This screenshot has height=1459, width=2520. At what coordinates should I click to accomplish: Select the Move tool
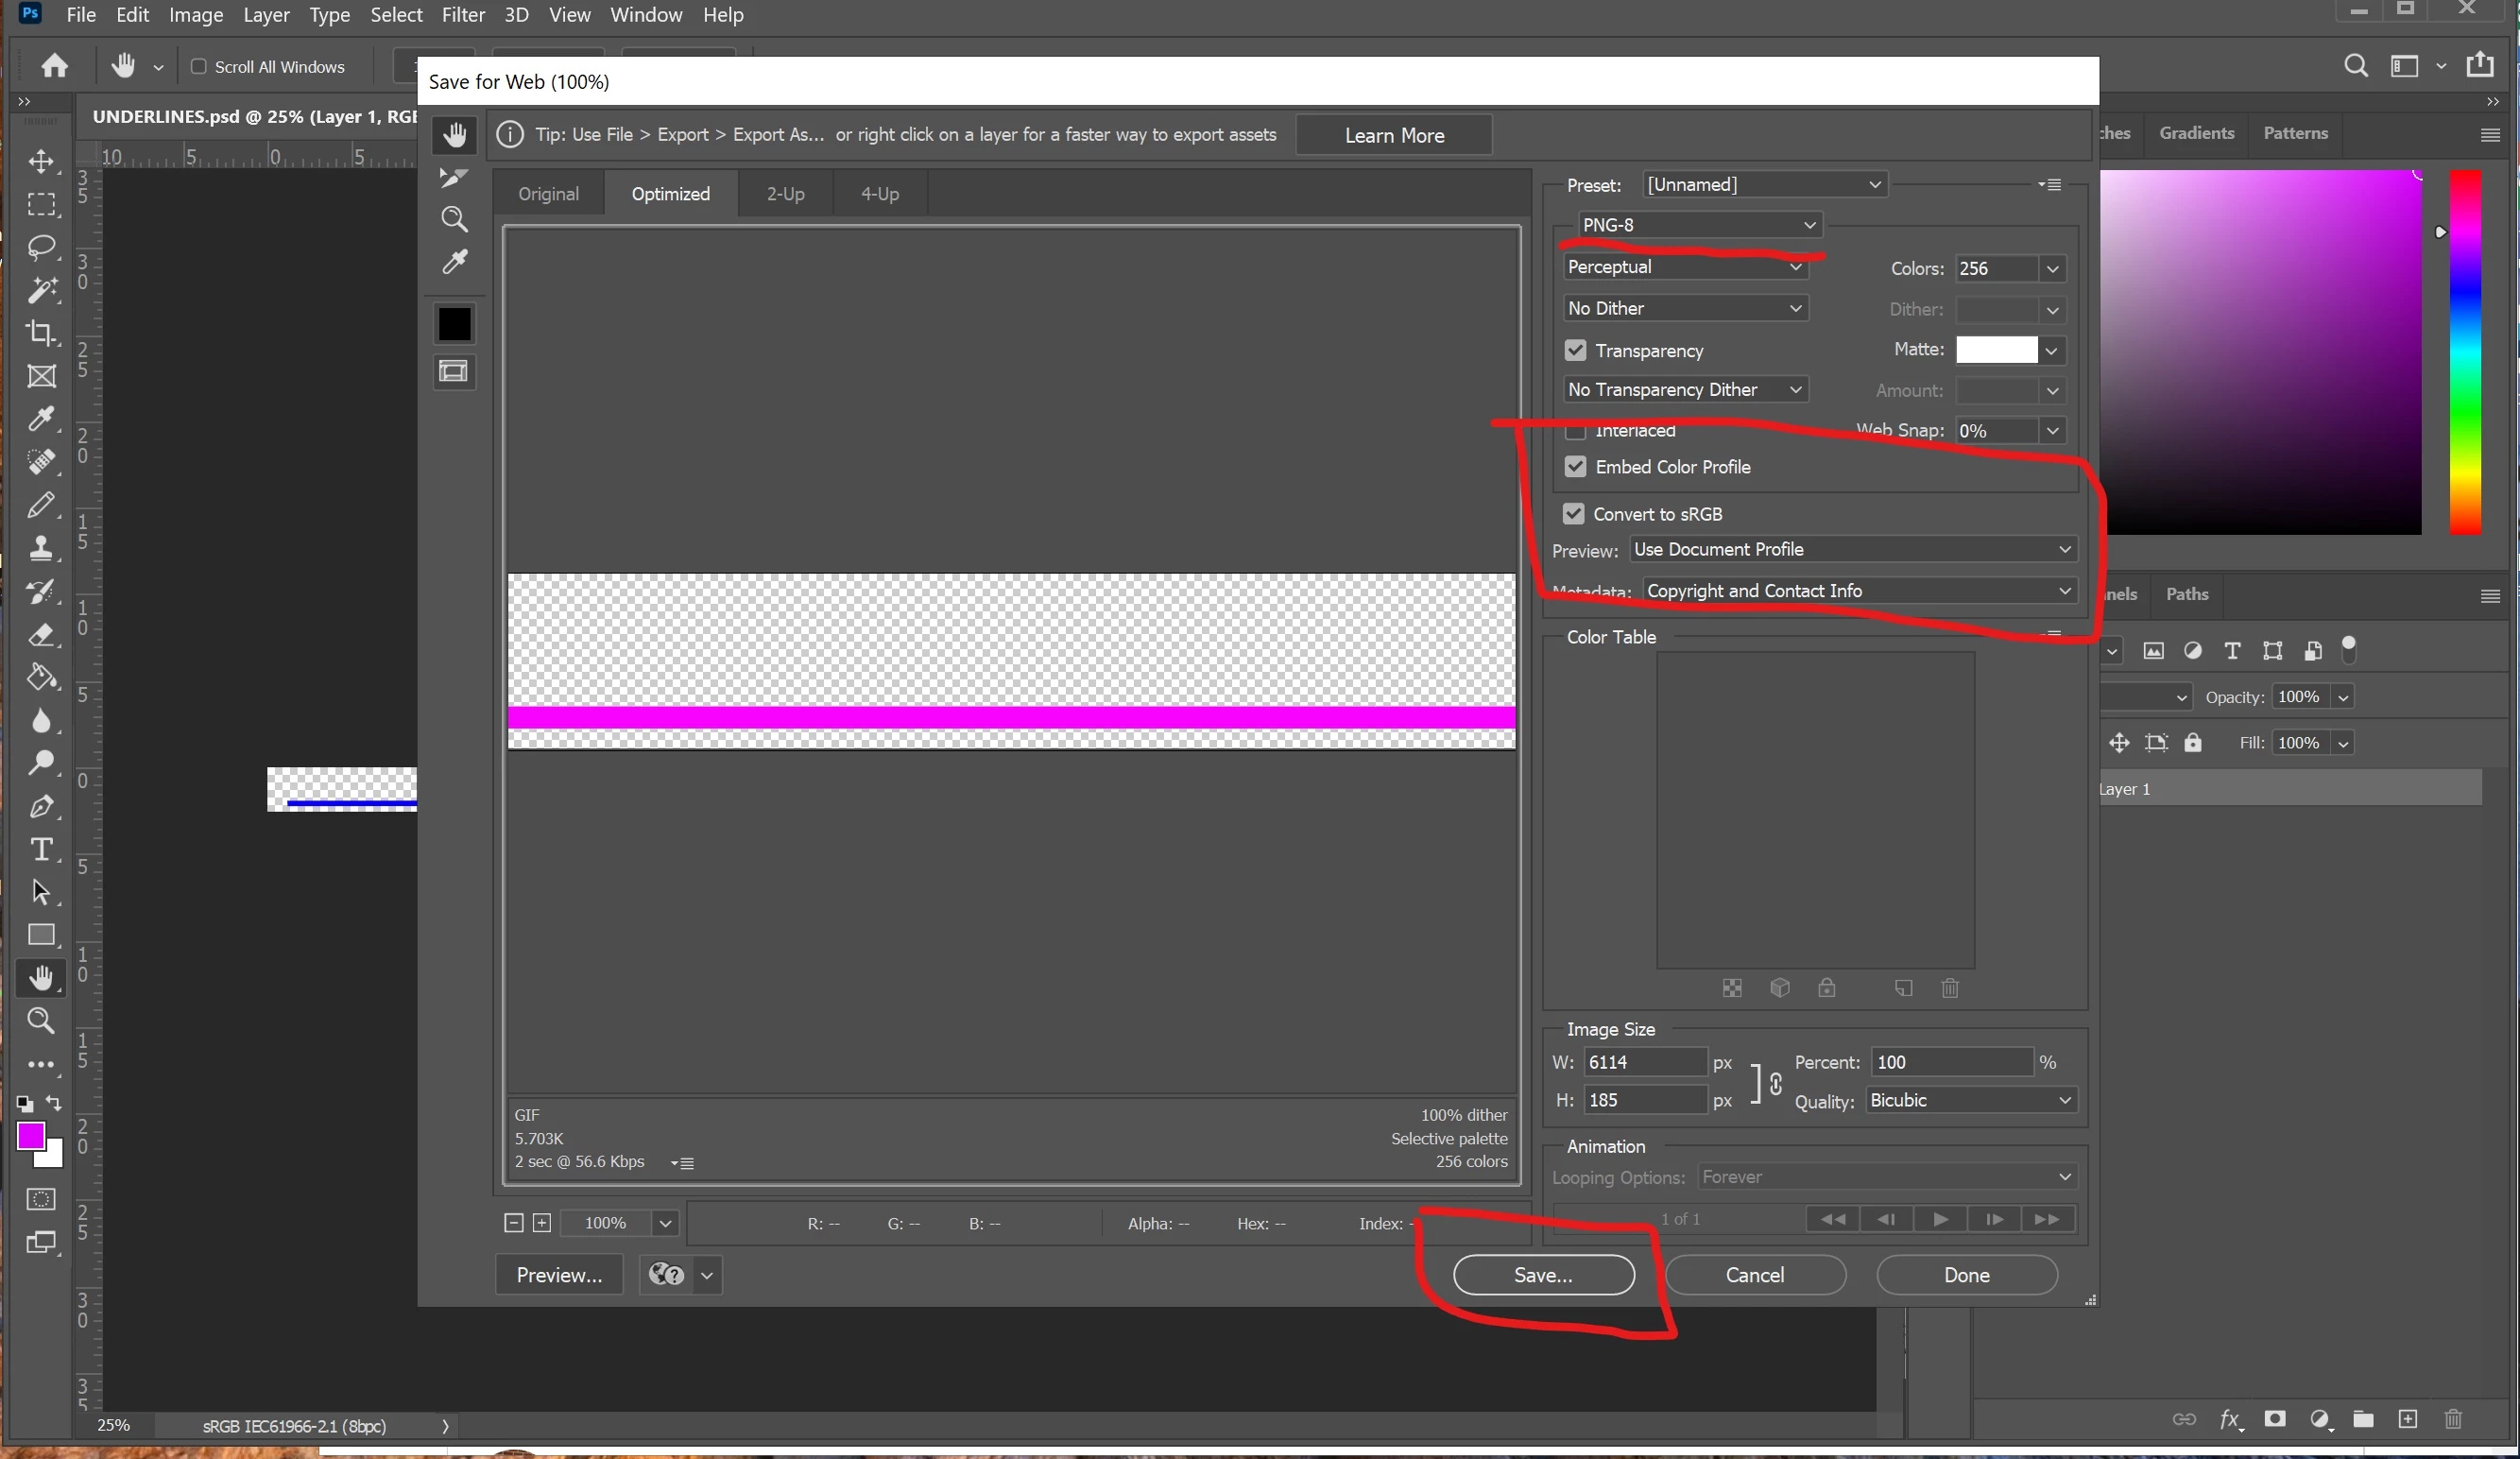tap(41, 161)
